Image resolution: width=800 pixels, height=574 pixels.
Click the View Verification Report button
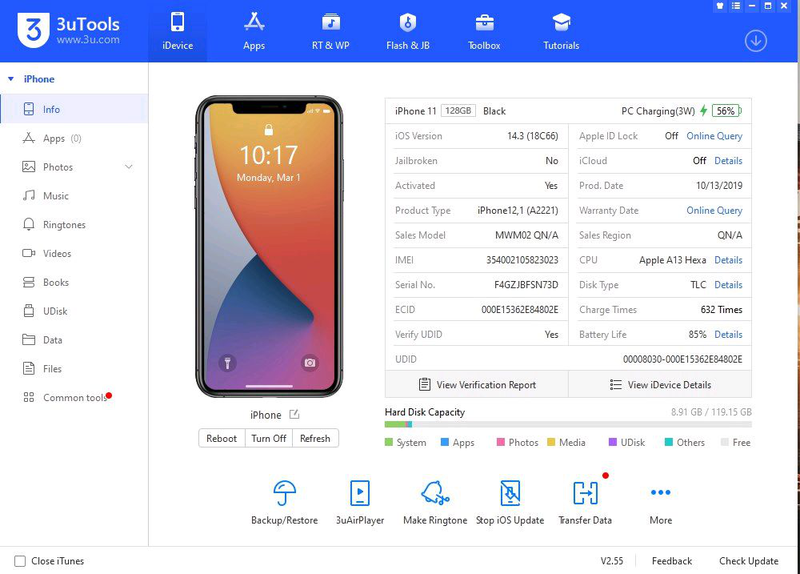(x=477, y=385)
